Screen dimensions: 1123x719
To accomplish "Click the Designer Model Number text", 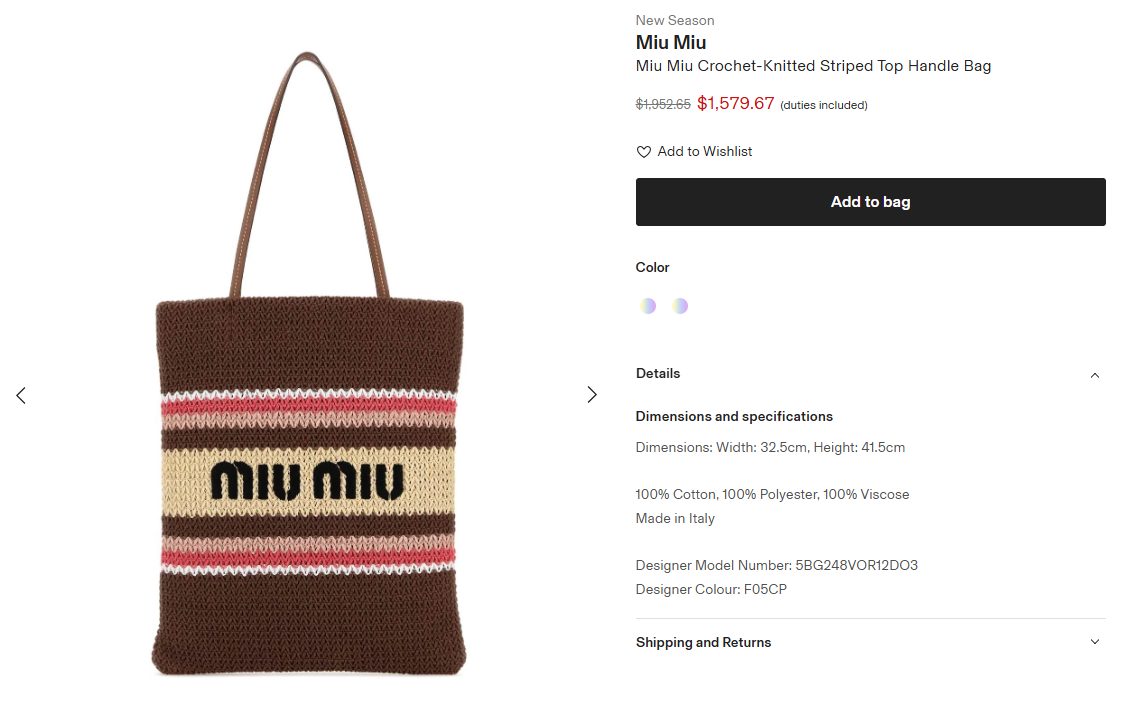I will click(776, 565).
